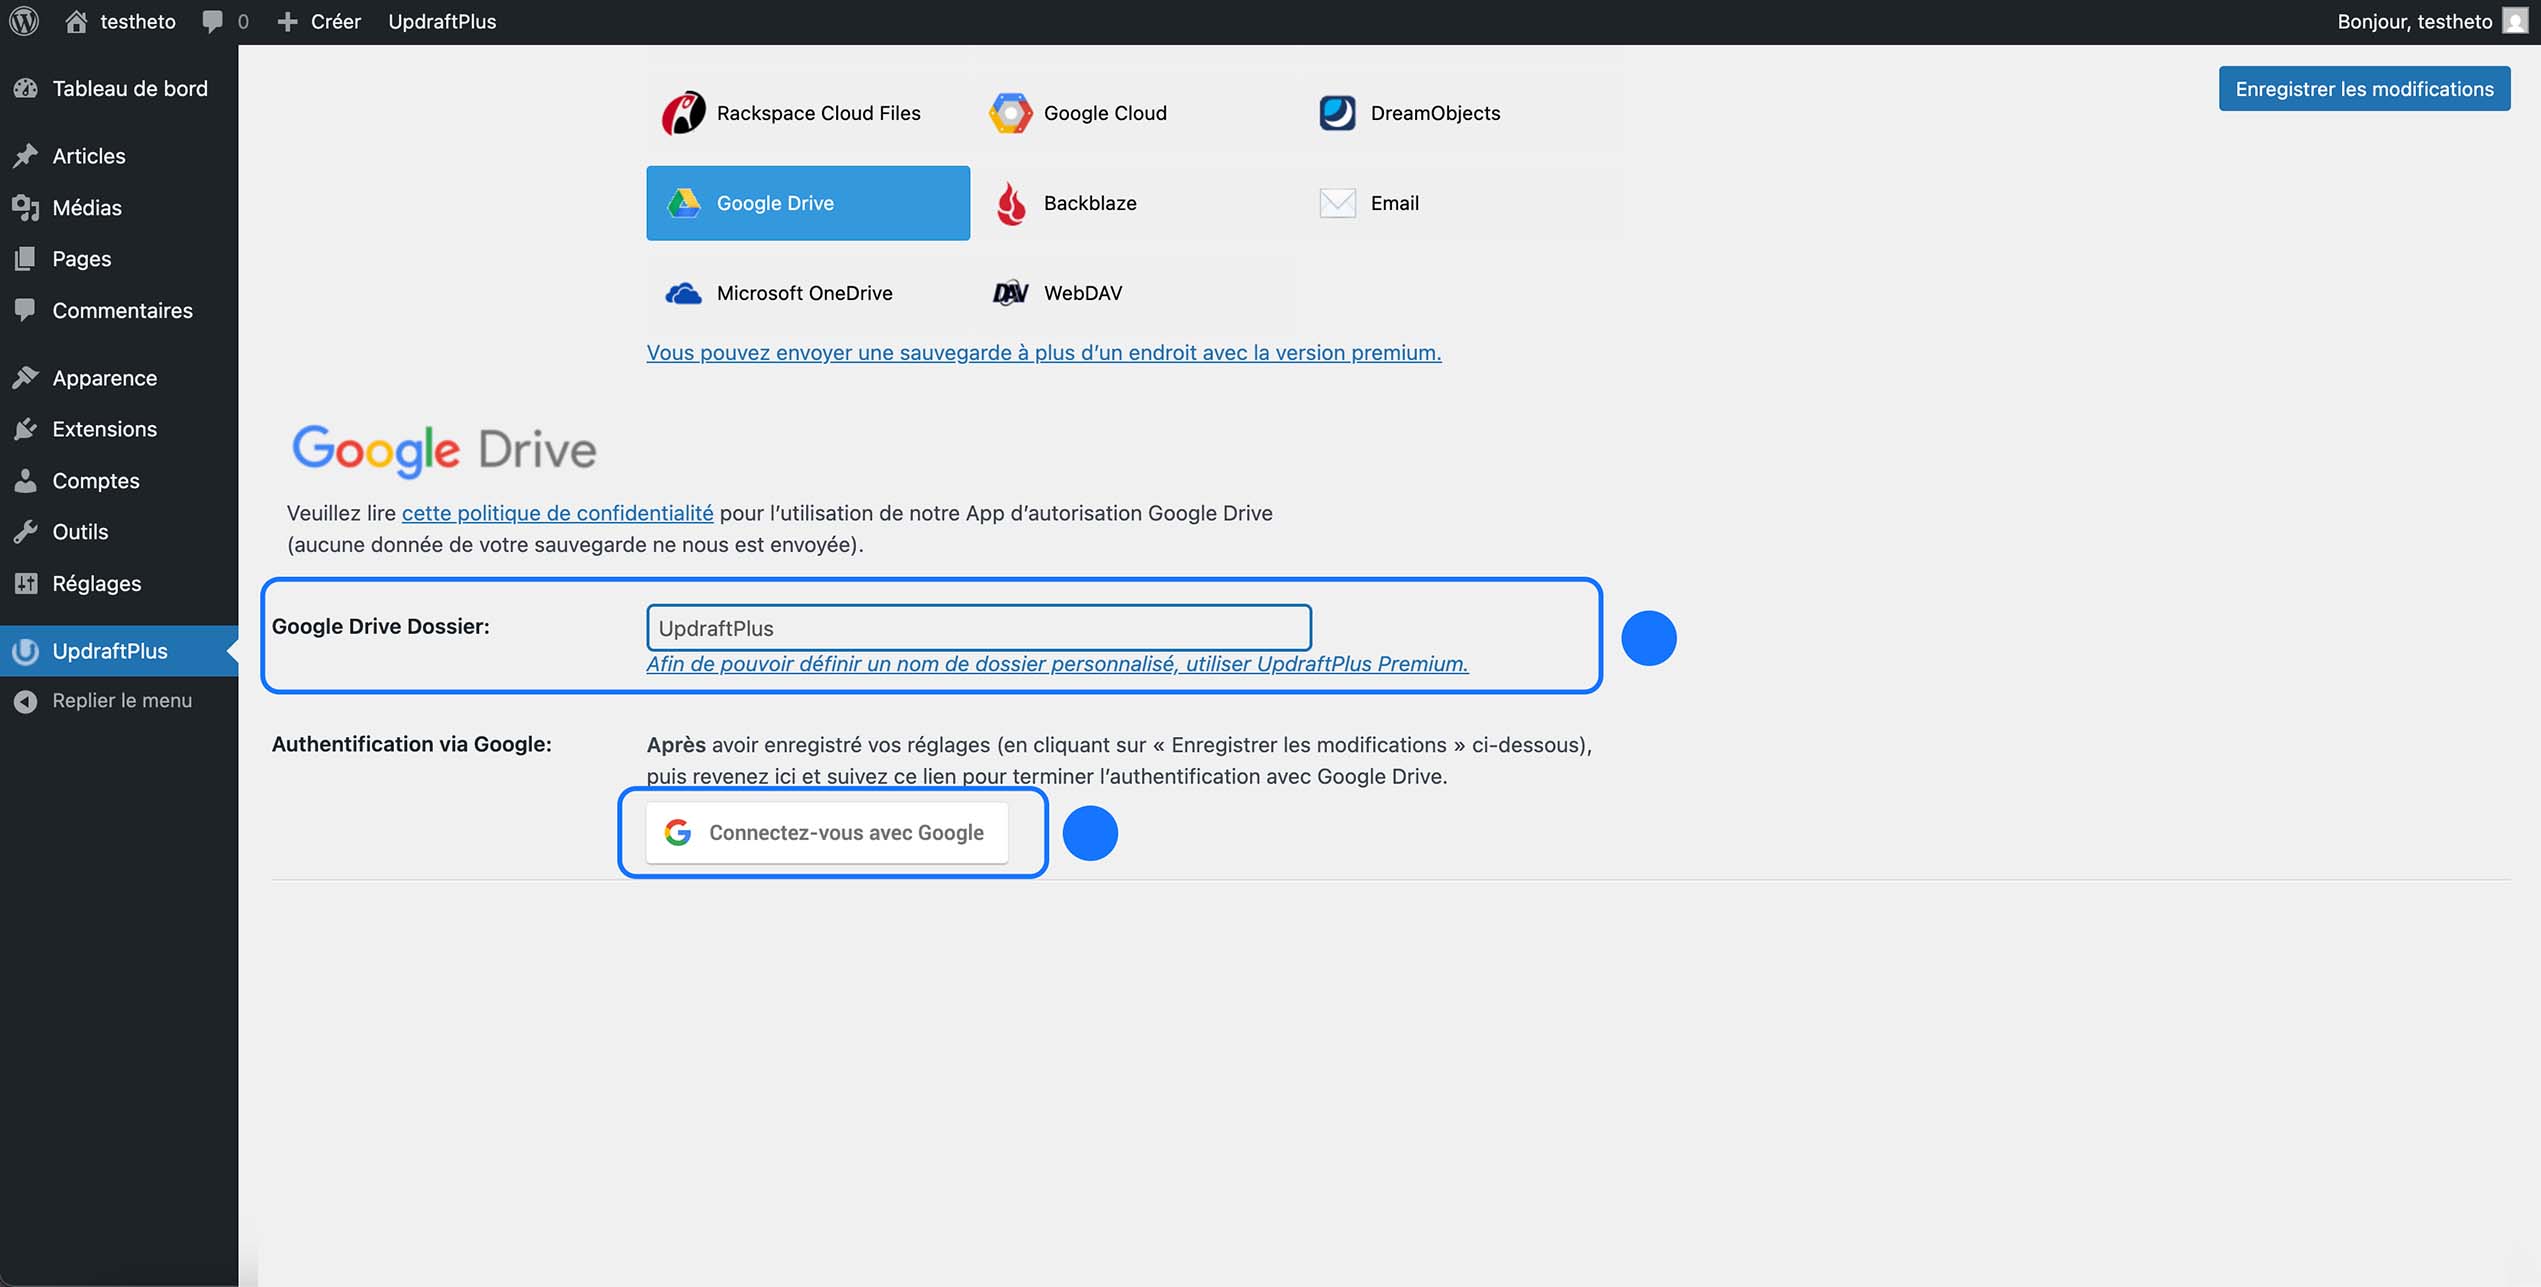The image size is (2541, 1287).
Task: Click the WordPress logo in the admin bar
Action: tap(23, 21)
